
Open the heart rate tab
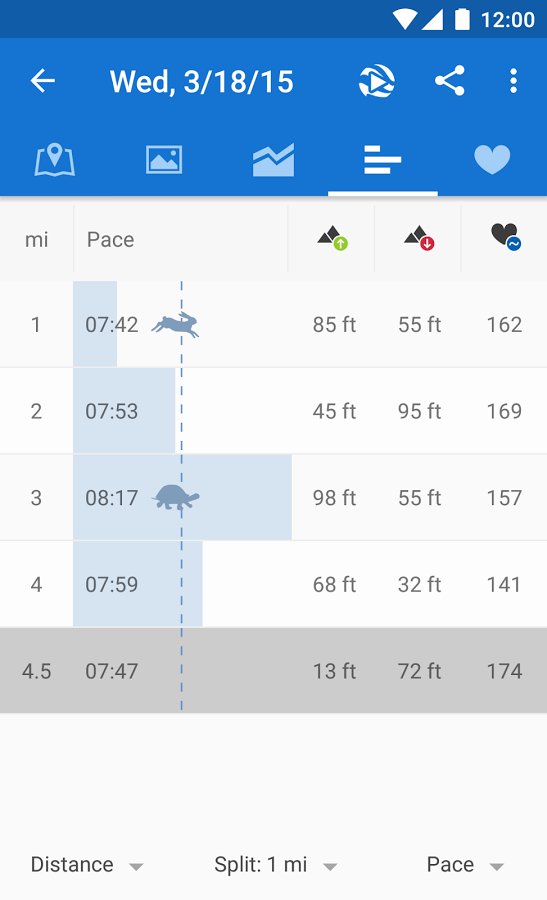click(492, 160)
